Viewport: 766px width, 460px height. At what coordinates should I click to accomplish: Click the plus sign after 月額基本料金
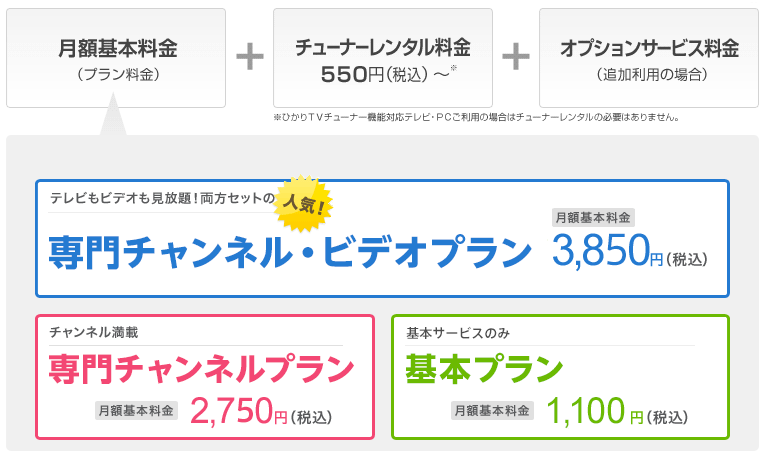coord(250,57)
